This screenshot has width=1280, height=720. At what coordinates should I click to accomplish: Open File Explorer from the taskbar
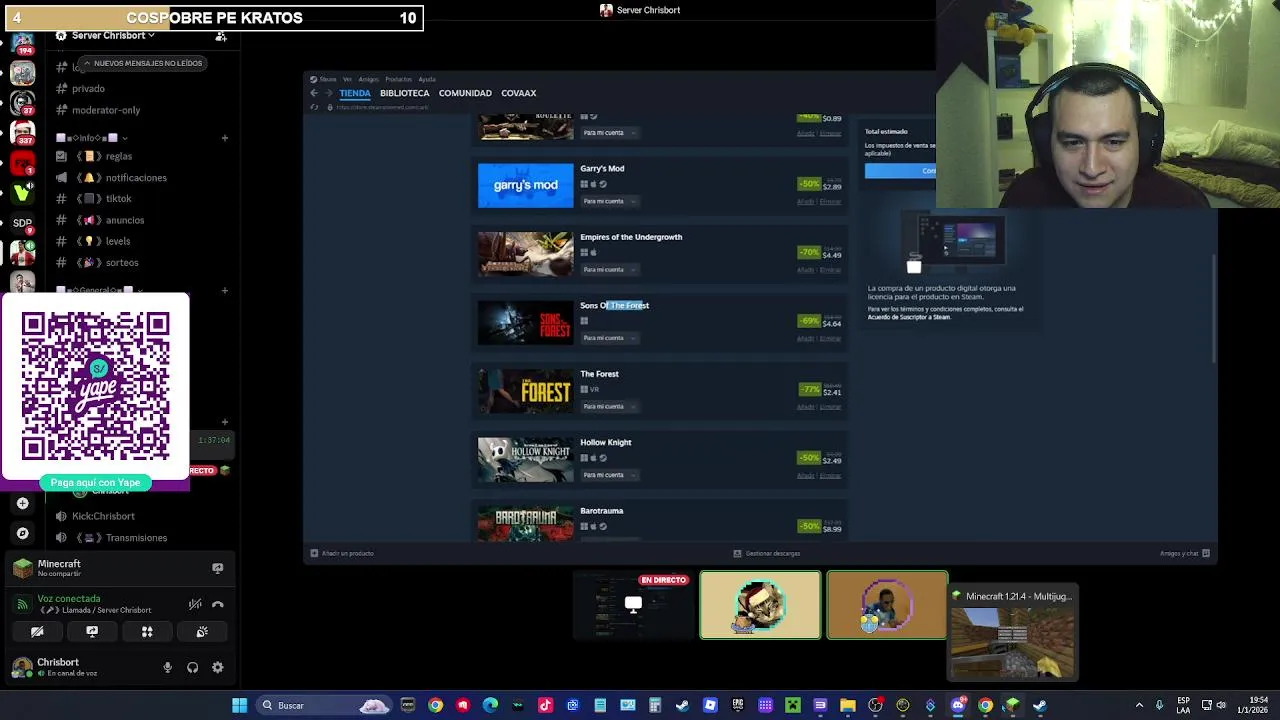[x=847, y=705]
